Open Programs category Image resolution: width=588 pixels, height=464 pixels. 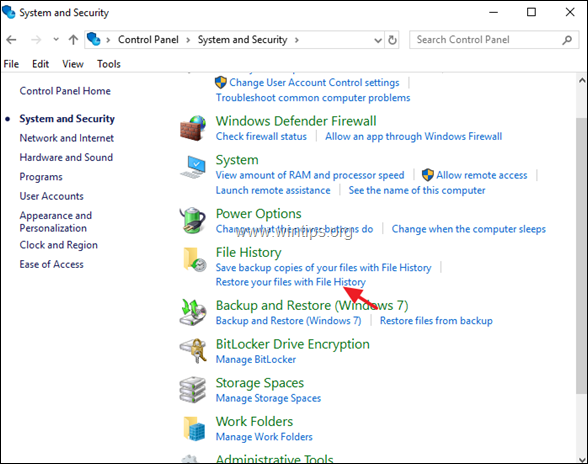(41, 177)
